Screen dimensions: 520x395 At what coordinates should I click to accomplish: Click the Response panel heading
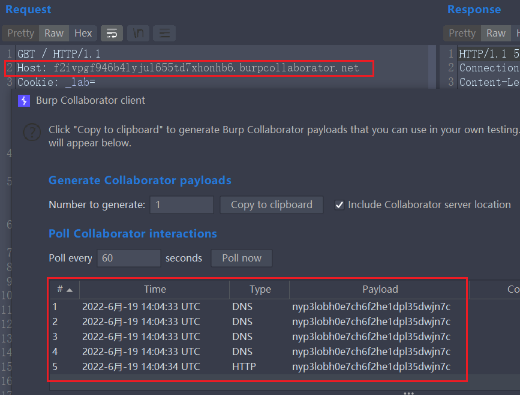474,9
